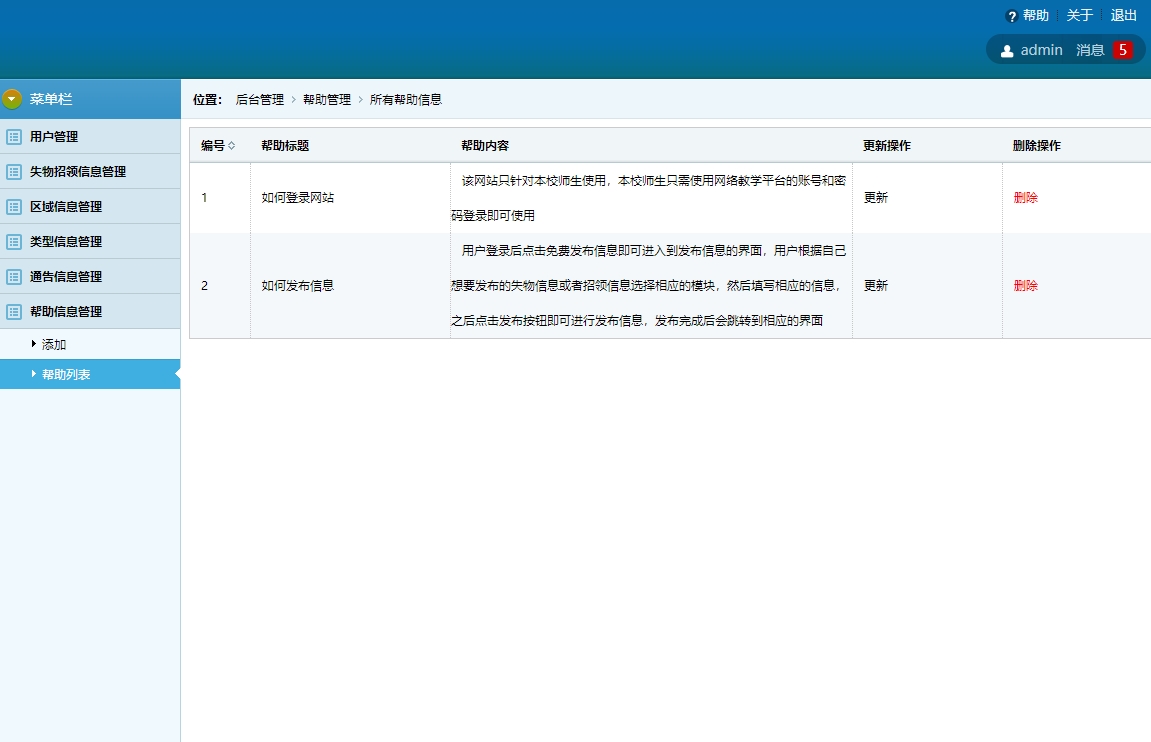The width and height of the screenshot is (1151, 742).
Task: Delete the 如何发布信息 entry via 删除
Action: point(1026,285)
